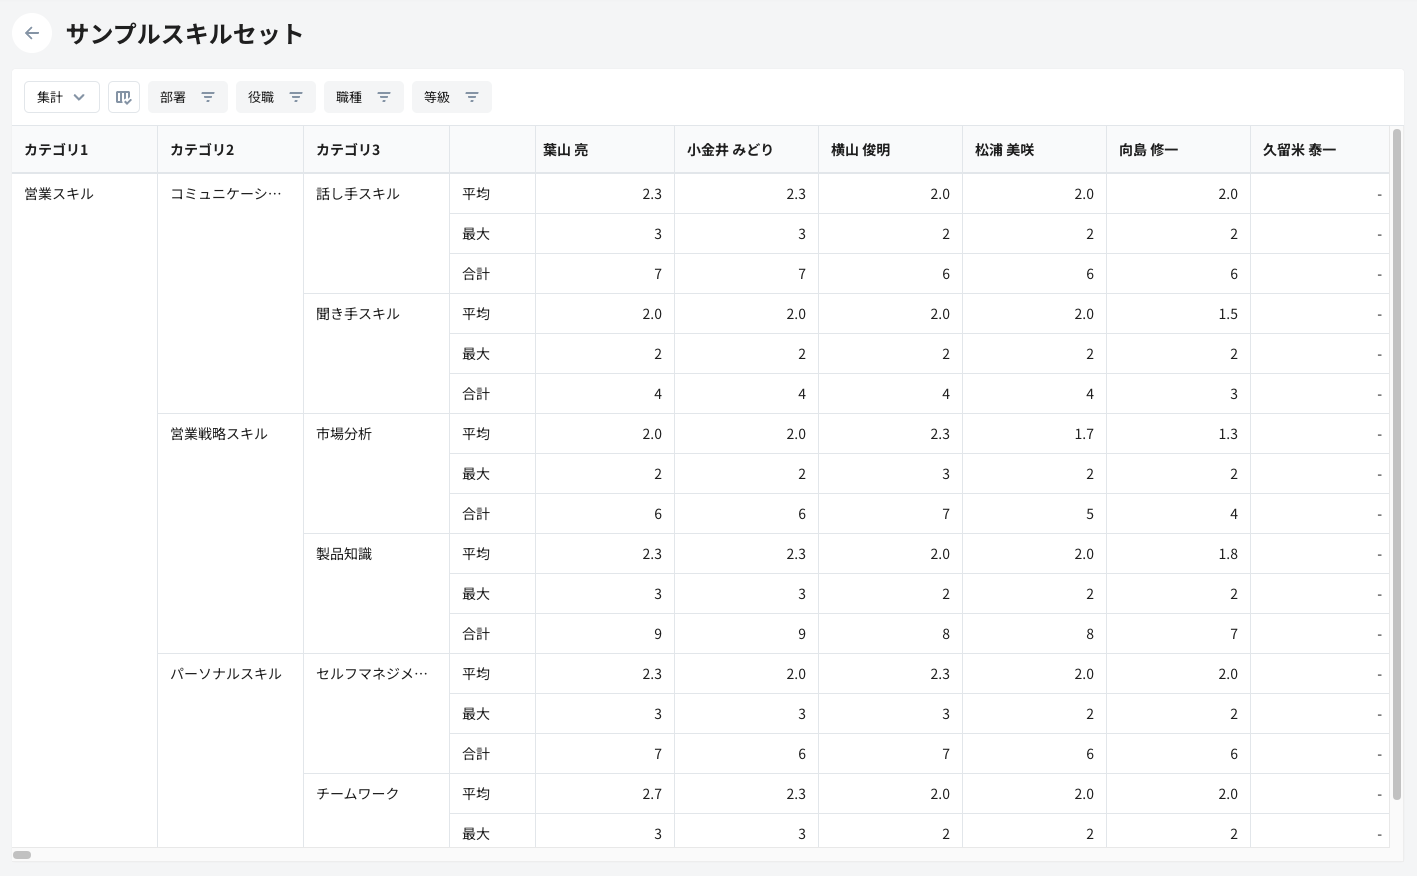The image size is (1417, 876).
Task: Click the horizontal scrollbar thumb at bottom
Action: pos(22,855)
